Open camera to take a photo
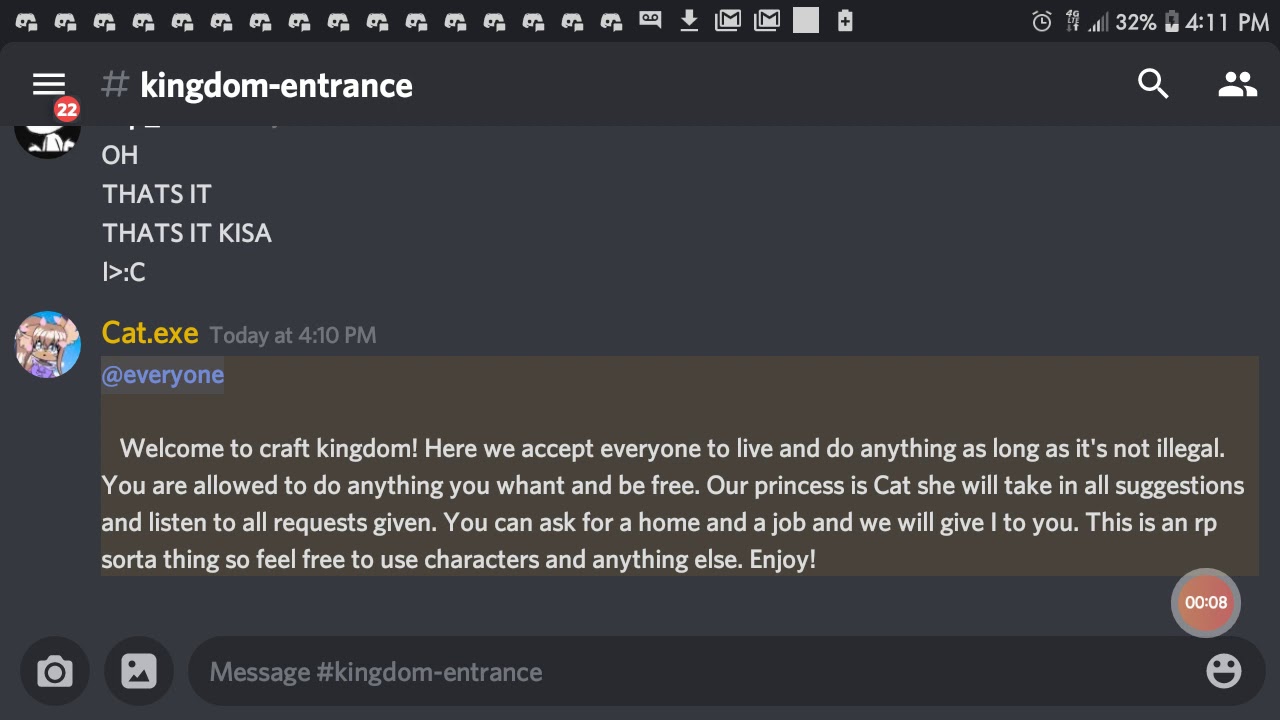This screenshot has height=720, width=1280. click(55, 671)
